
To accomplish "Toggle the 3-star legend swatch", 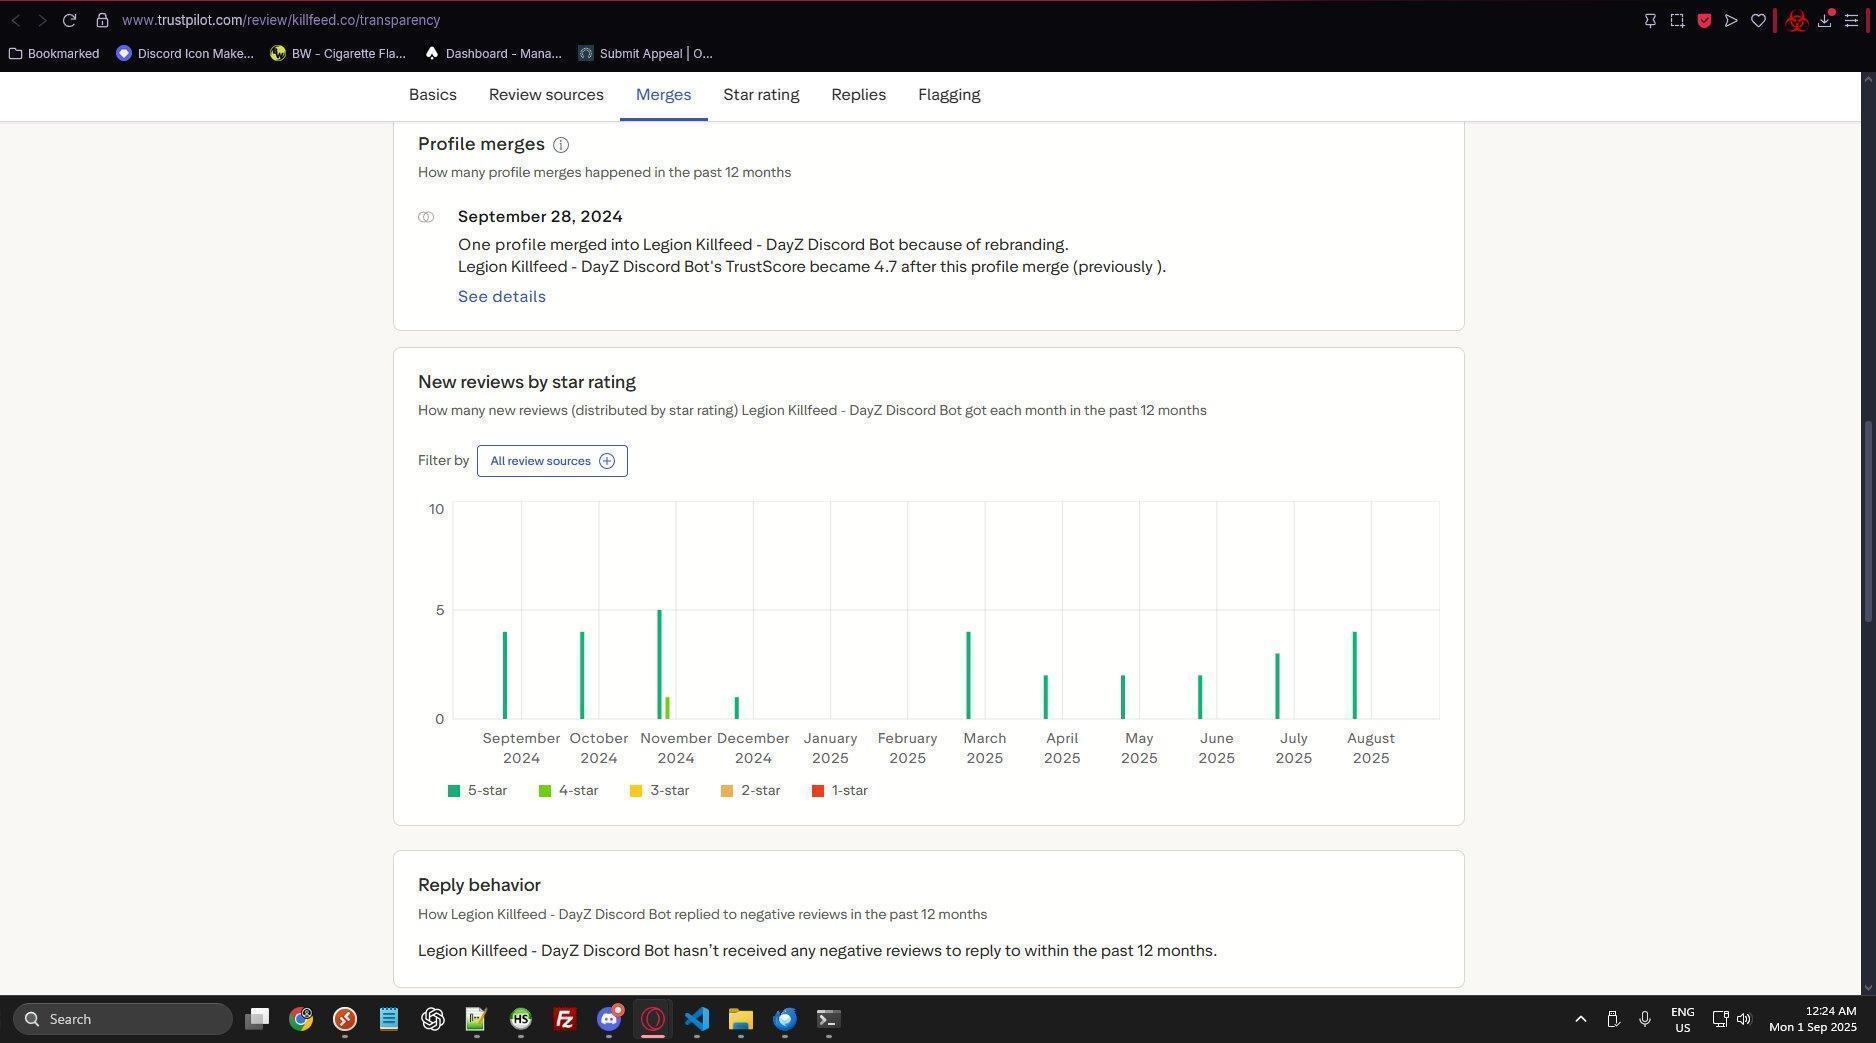I will tap(636, 791).
